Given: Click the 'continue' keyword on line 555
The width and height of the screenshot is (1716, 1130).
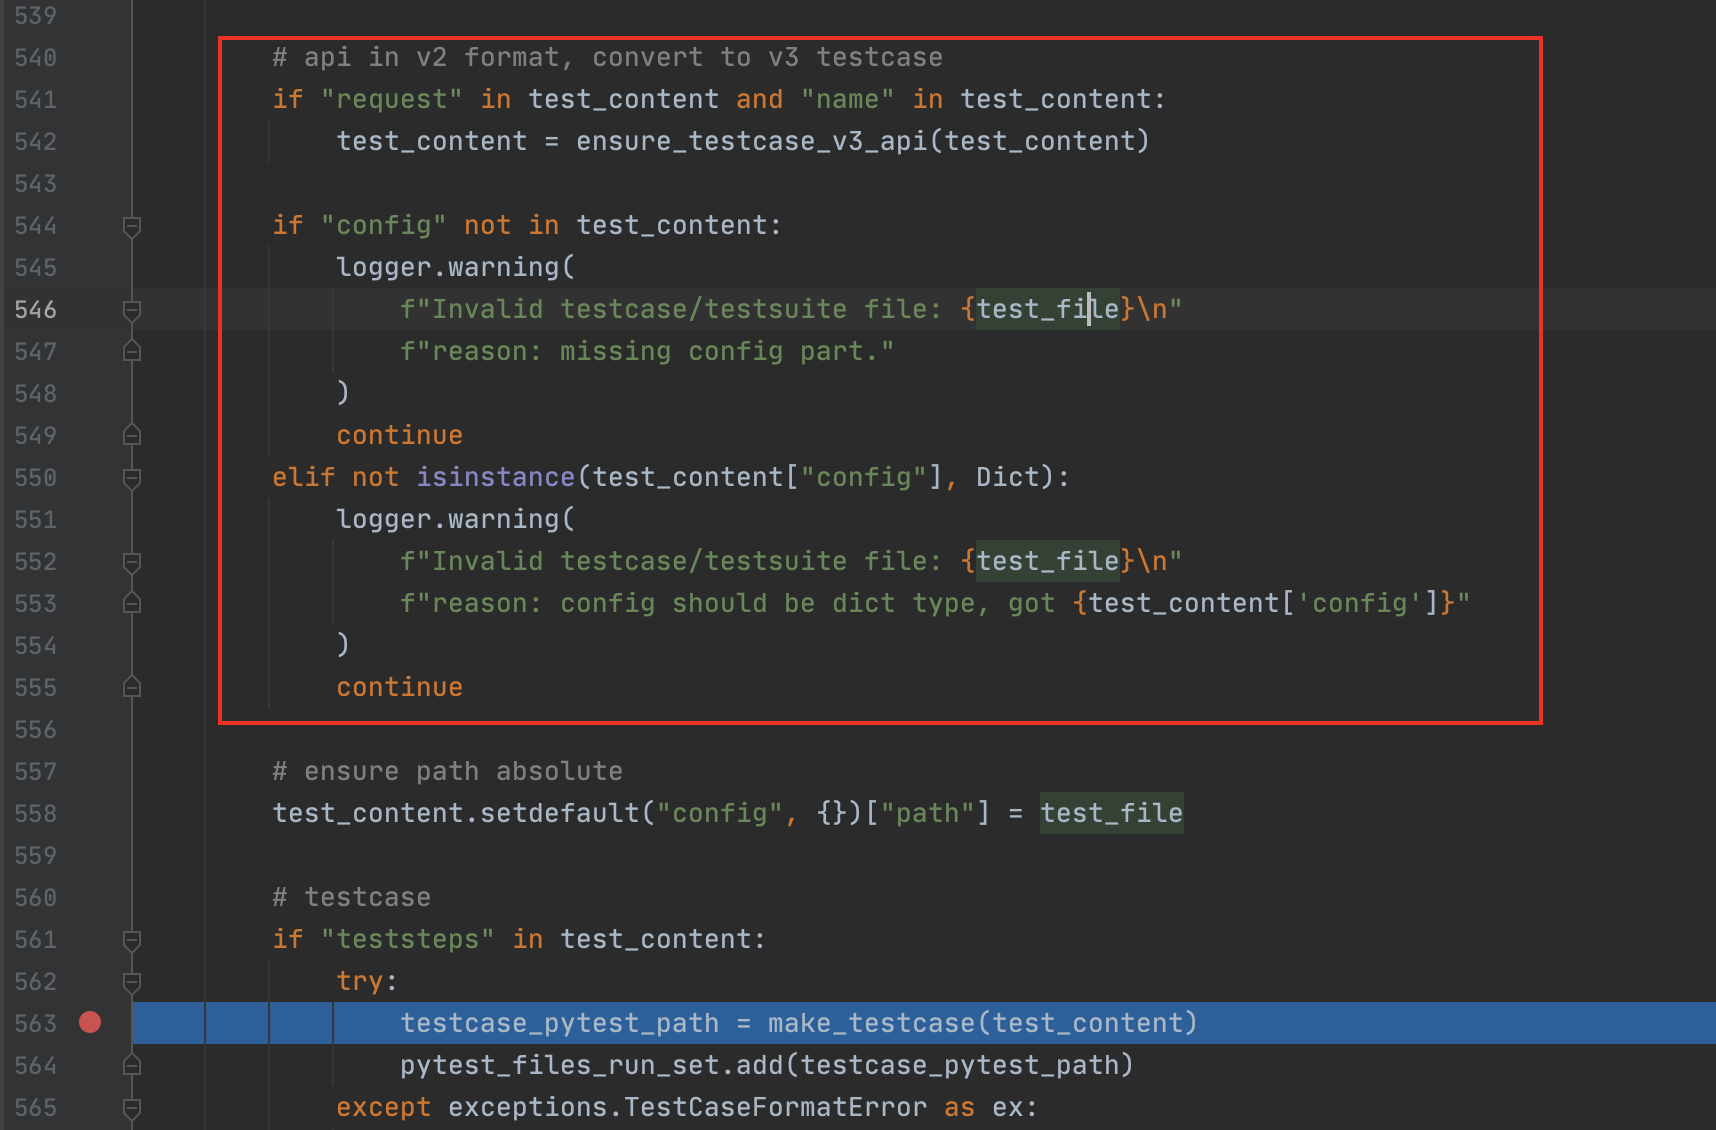Looking at the screenshot, I should [400, 687].
